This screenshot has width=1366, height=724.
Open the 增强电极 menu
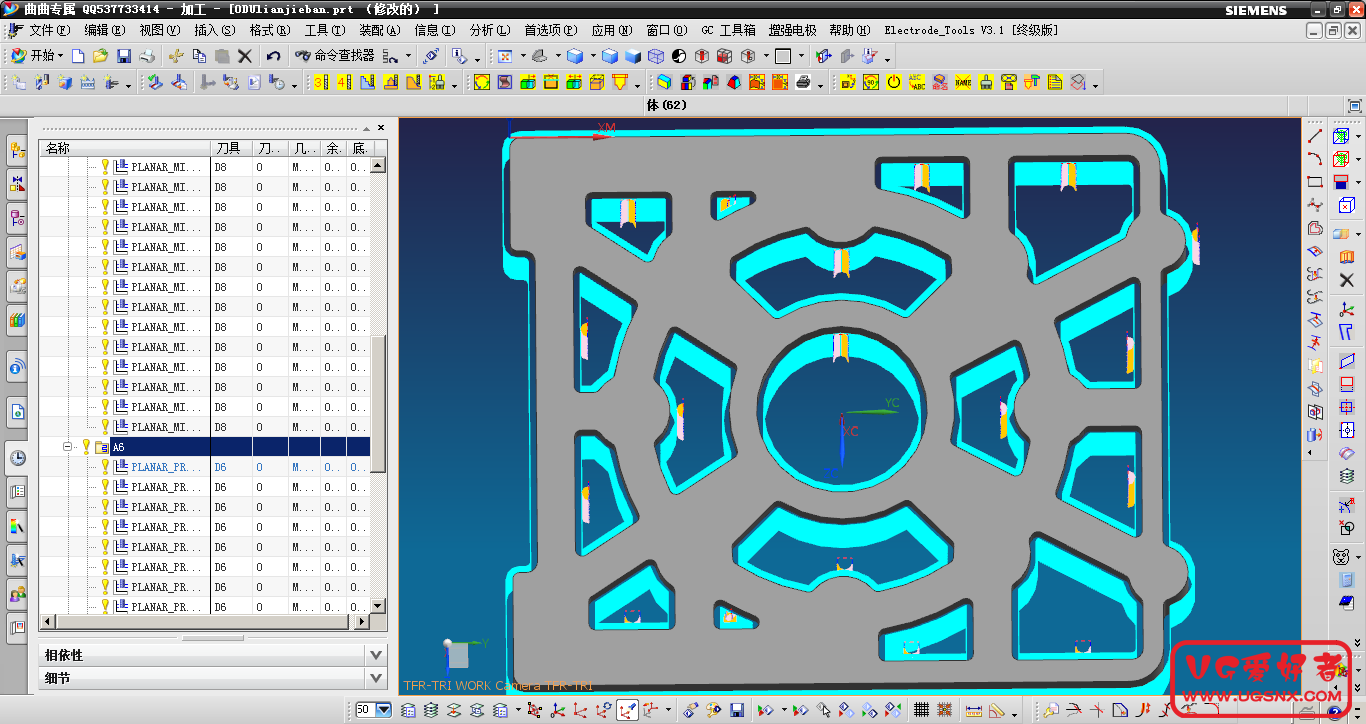(x=794, y=31)
